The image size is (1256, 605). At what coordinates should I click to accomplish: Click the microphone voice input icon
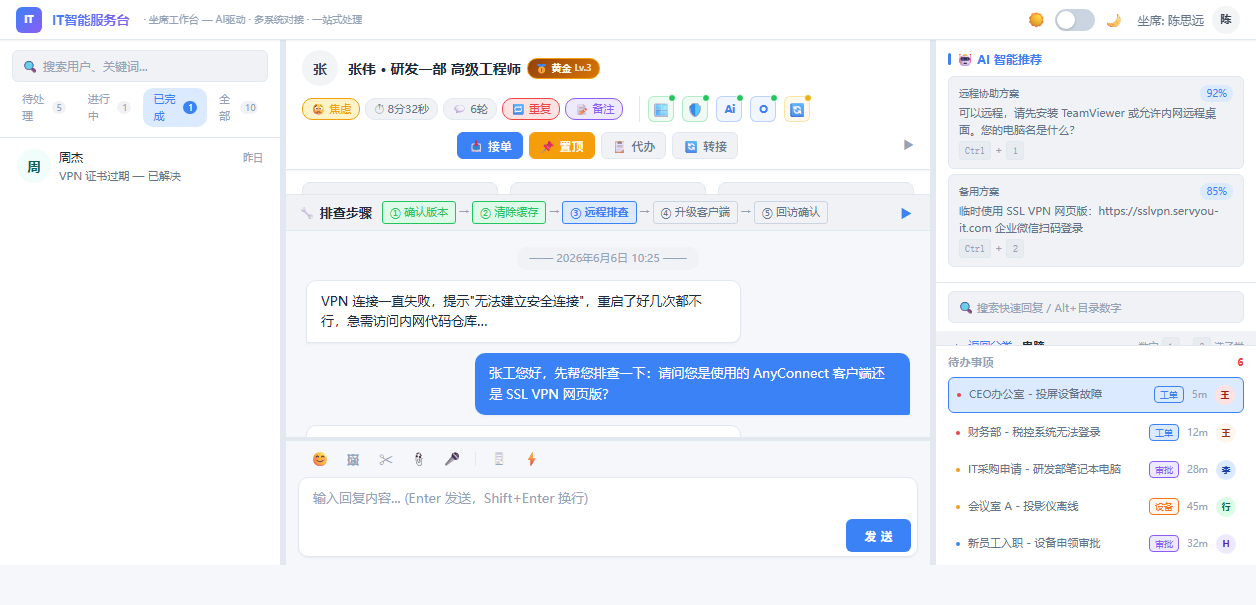point(452,459)
